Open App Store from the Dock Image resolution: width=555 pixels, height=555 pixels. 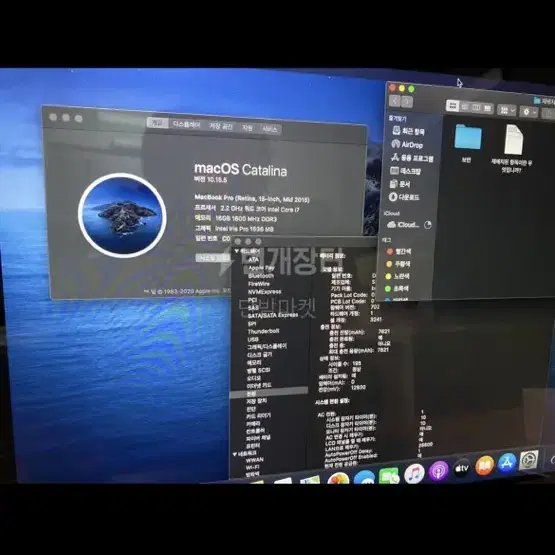(507, 463)
